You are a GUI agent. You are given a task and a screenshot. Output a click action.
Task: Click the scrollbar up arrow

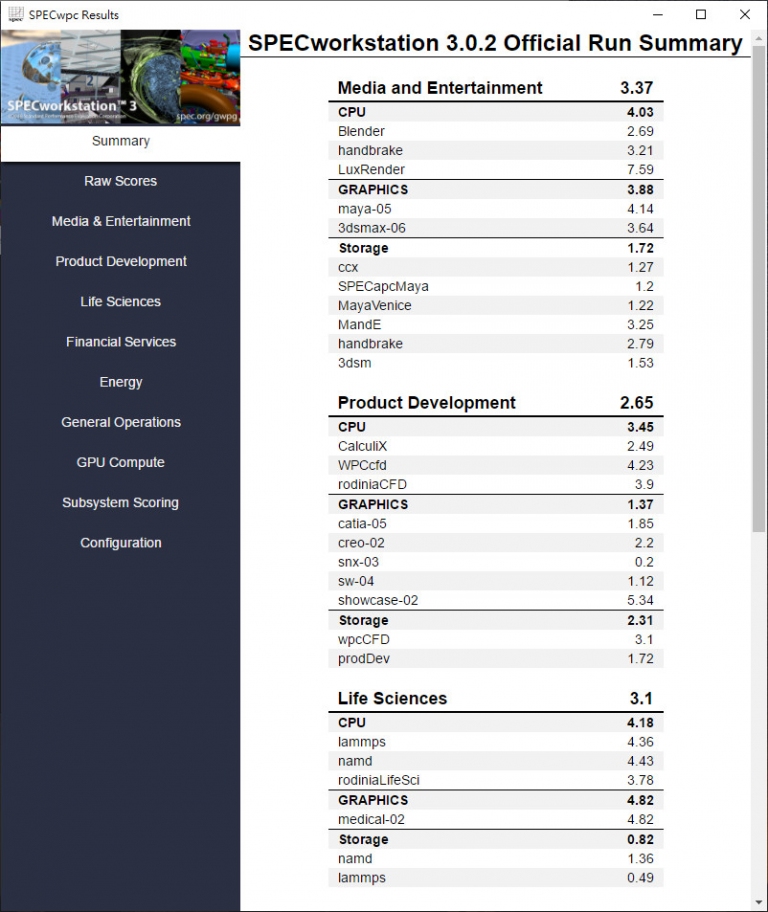click(x=759, y=38)
